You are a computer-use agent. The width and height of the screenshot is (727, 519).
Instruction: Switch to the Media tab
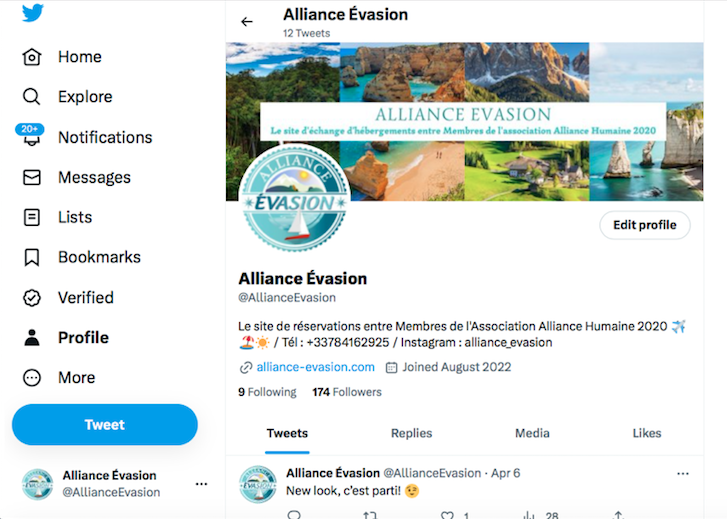(532, 433)
